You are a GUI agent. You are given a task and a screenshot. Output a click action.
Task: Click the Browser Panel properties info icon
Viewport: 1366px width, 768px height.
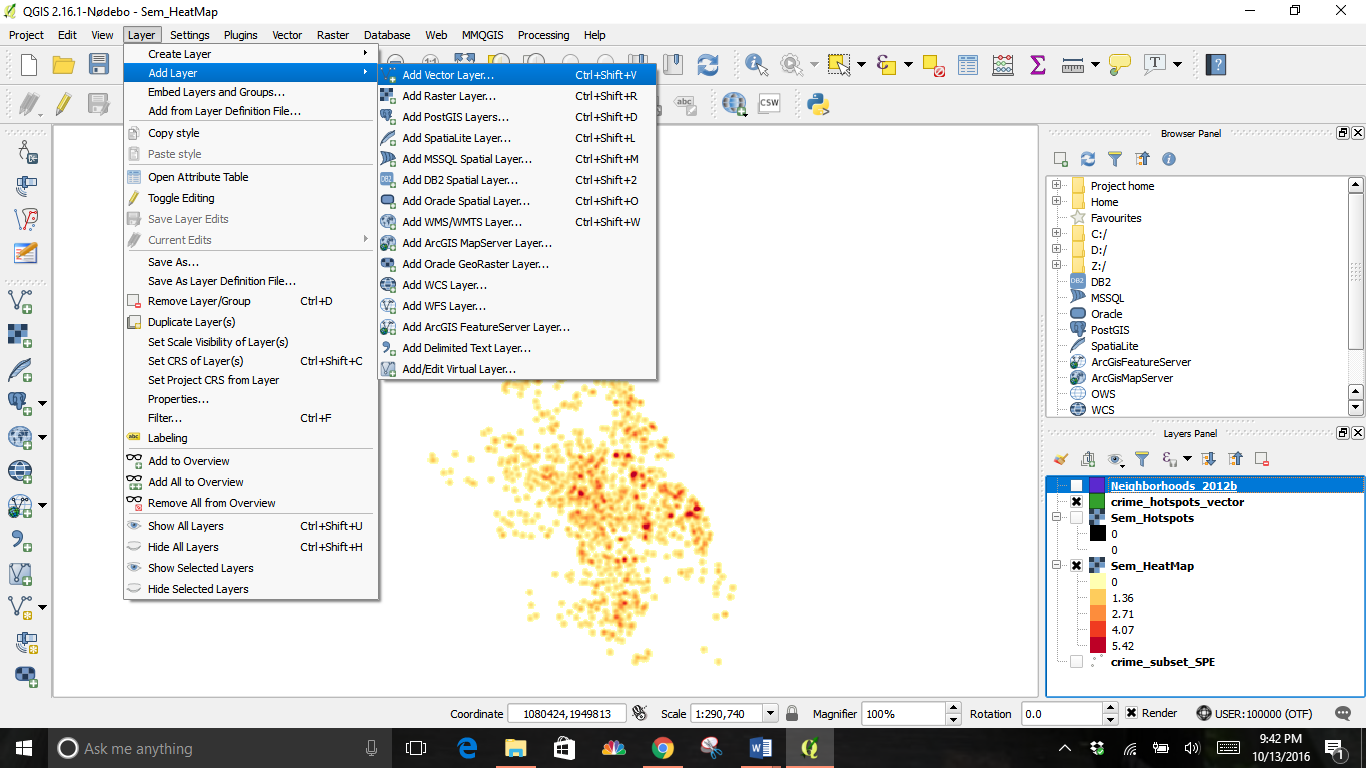pyautogui.click(x=1168, y=158)
